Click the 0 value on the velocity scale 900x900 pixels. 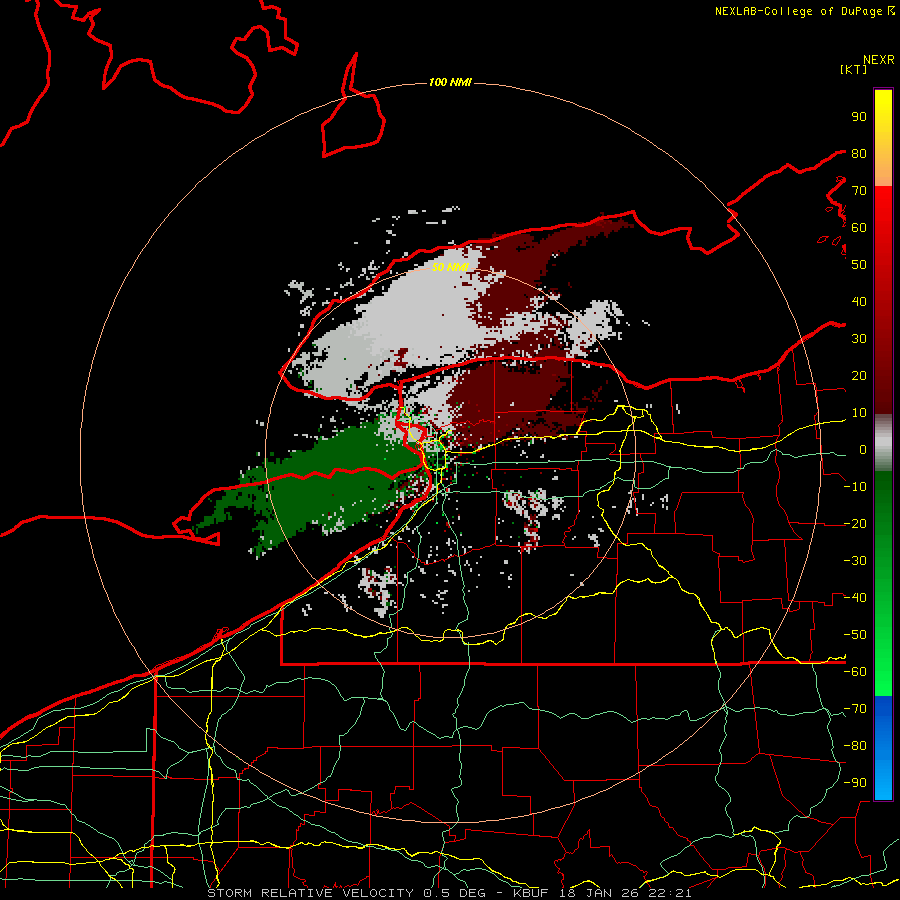862,450
